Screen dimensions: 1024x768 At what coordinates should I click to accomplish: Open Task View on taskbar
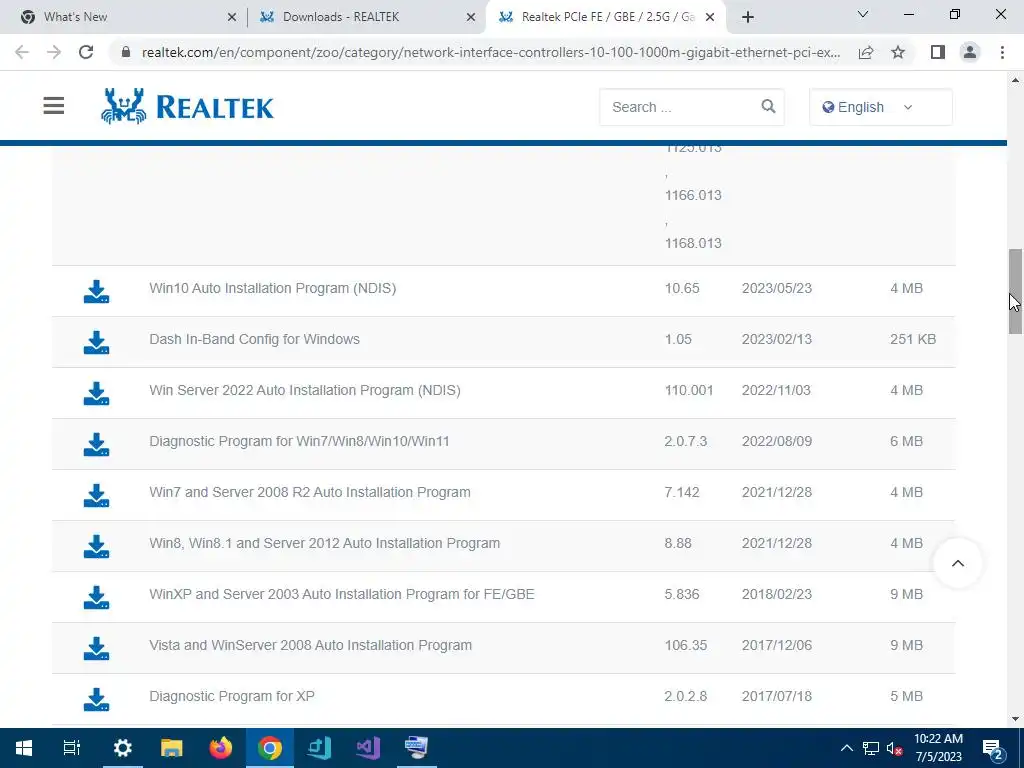tap(72, 748)
